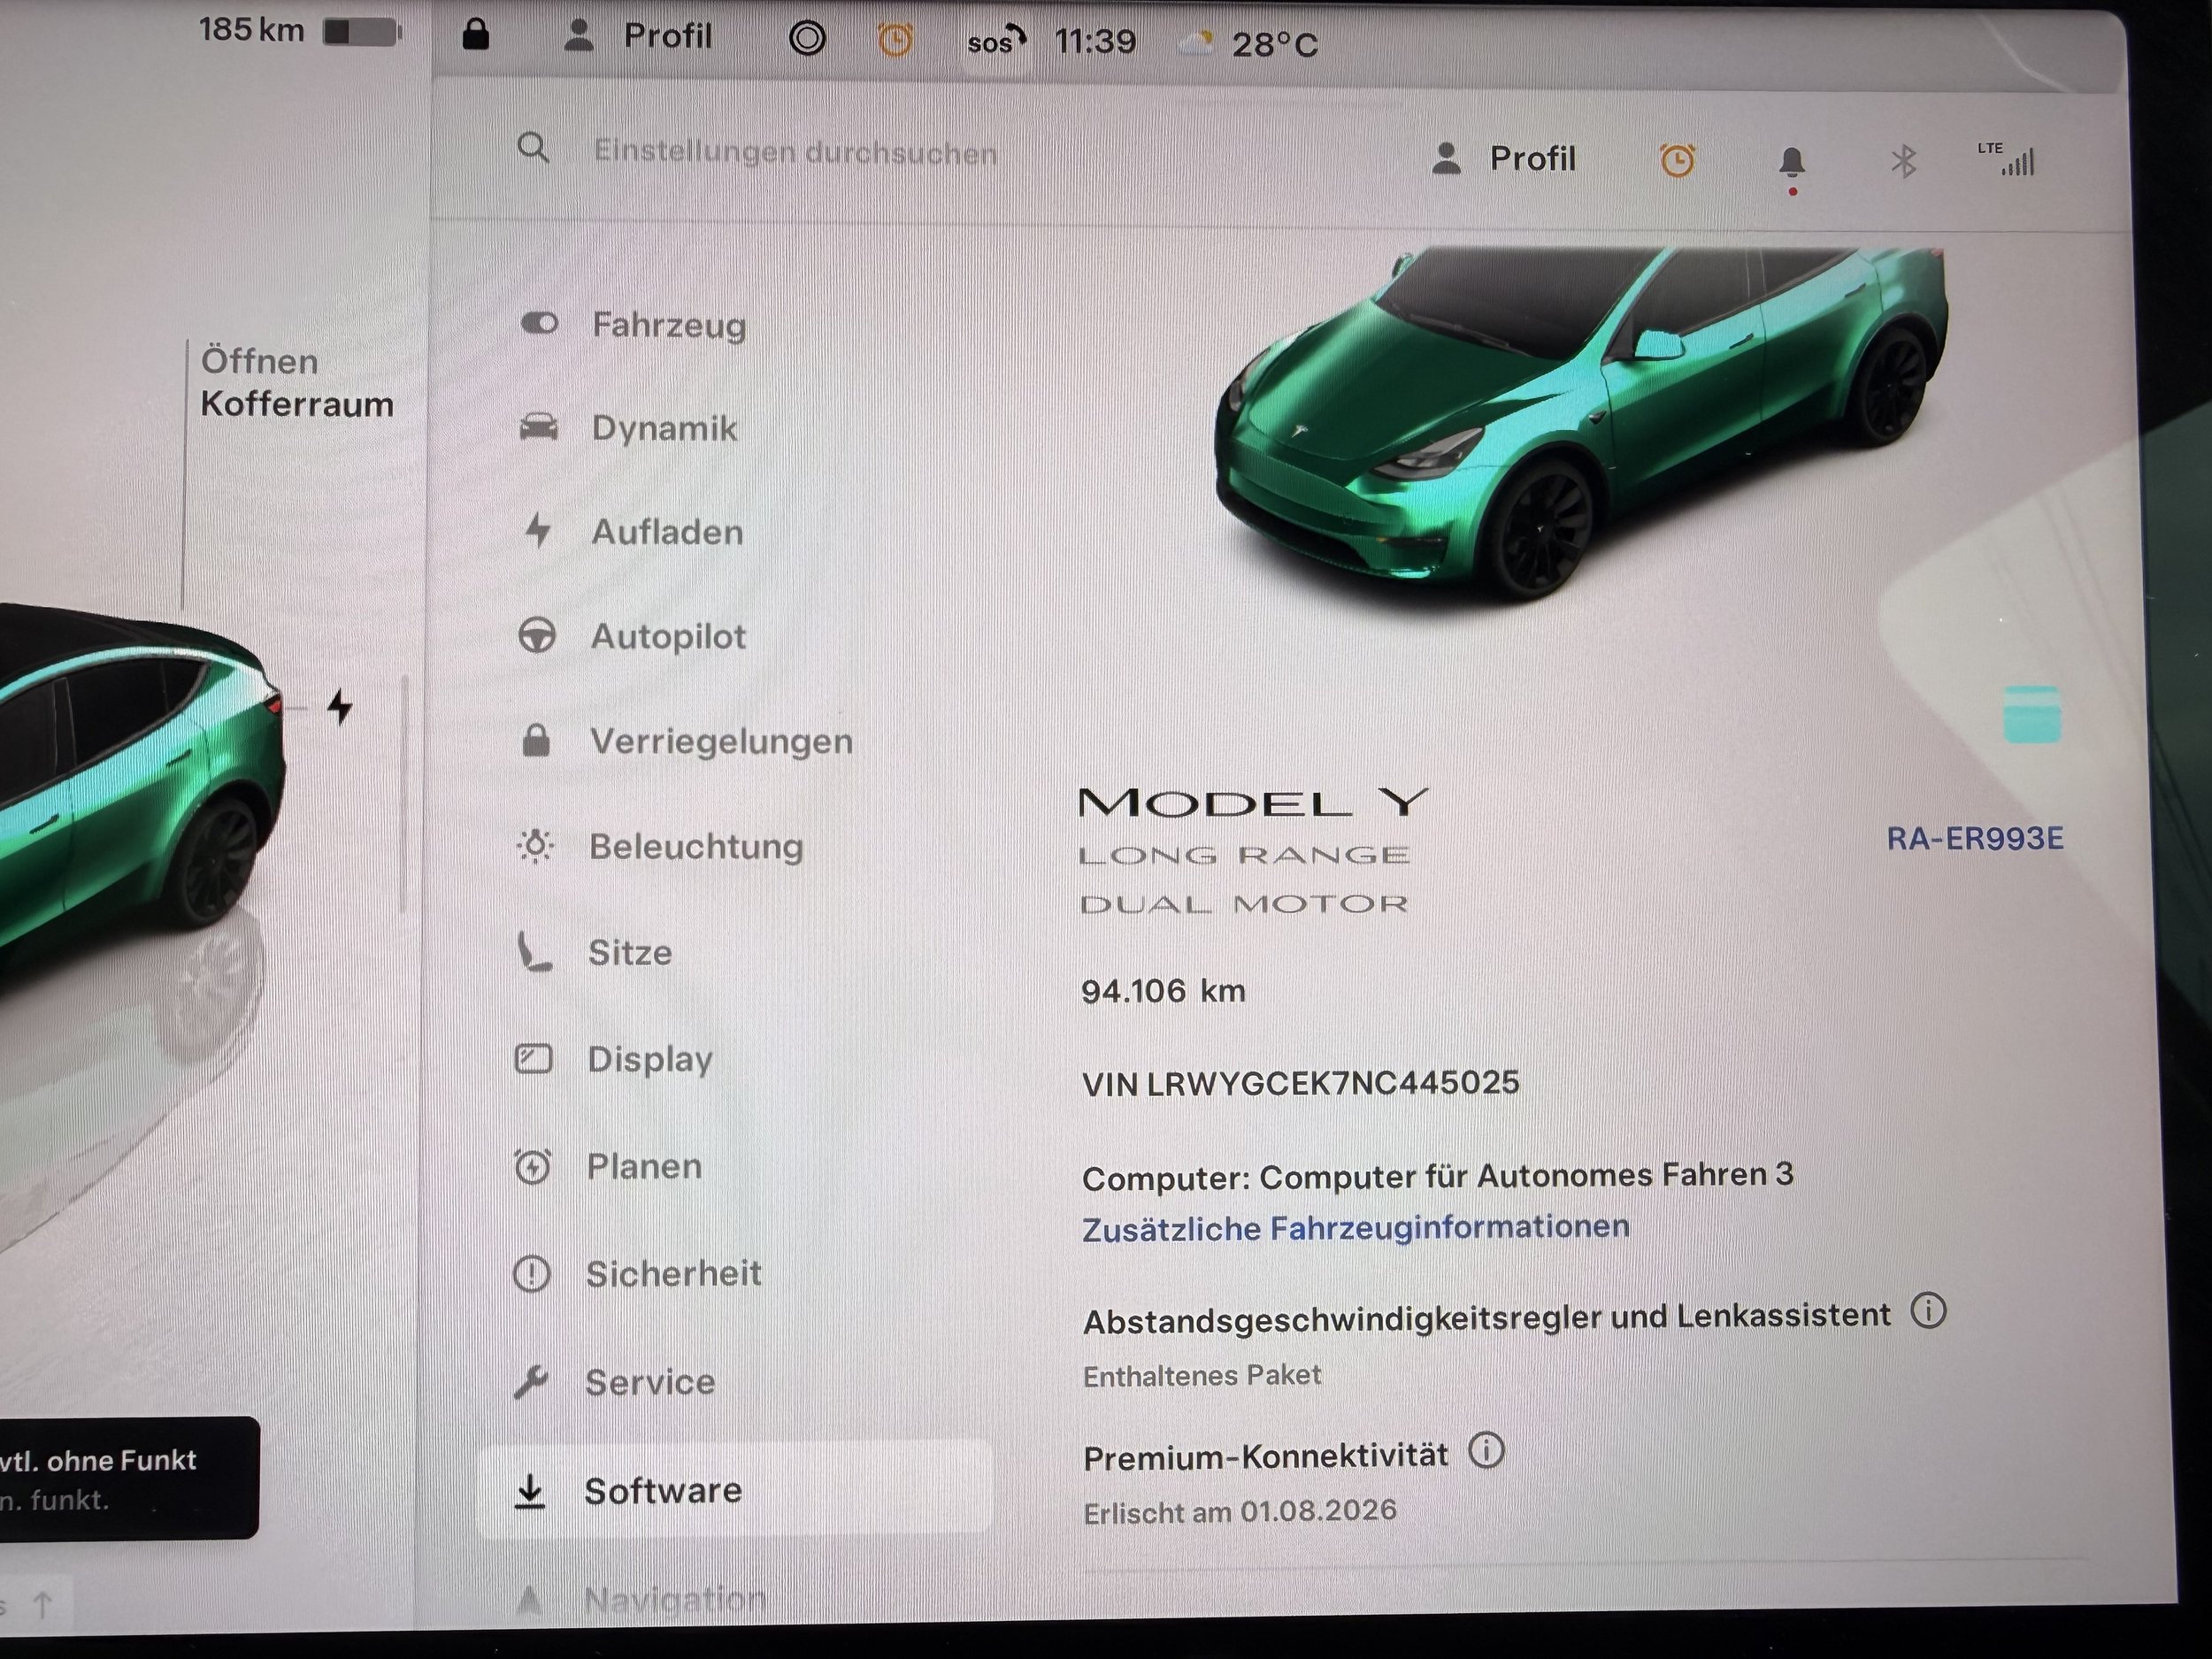Open Bluetooth settings icon

point(1903,161)
